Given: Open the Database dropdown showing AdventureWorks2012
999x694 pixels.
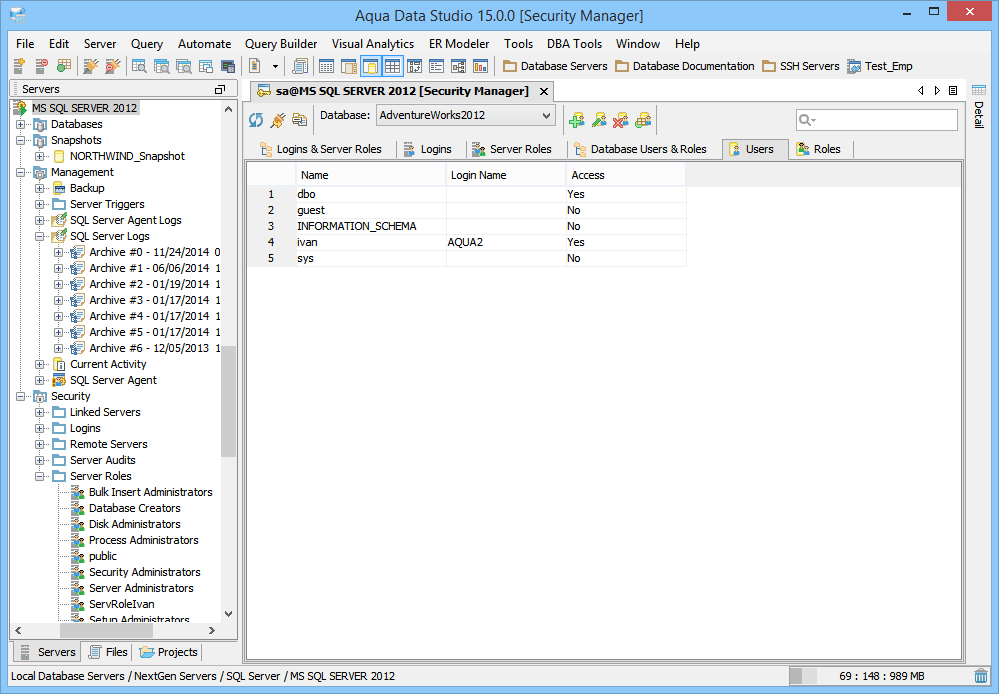Looking at the screenshot, I should pyautogui.click(x=466, y=115).
